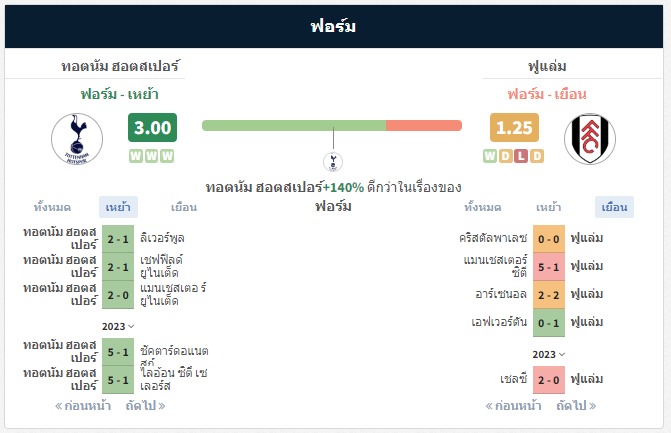
Task: Expand the 2023 dropdown under Tottenham matches
Action: [118, 326]
